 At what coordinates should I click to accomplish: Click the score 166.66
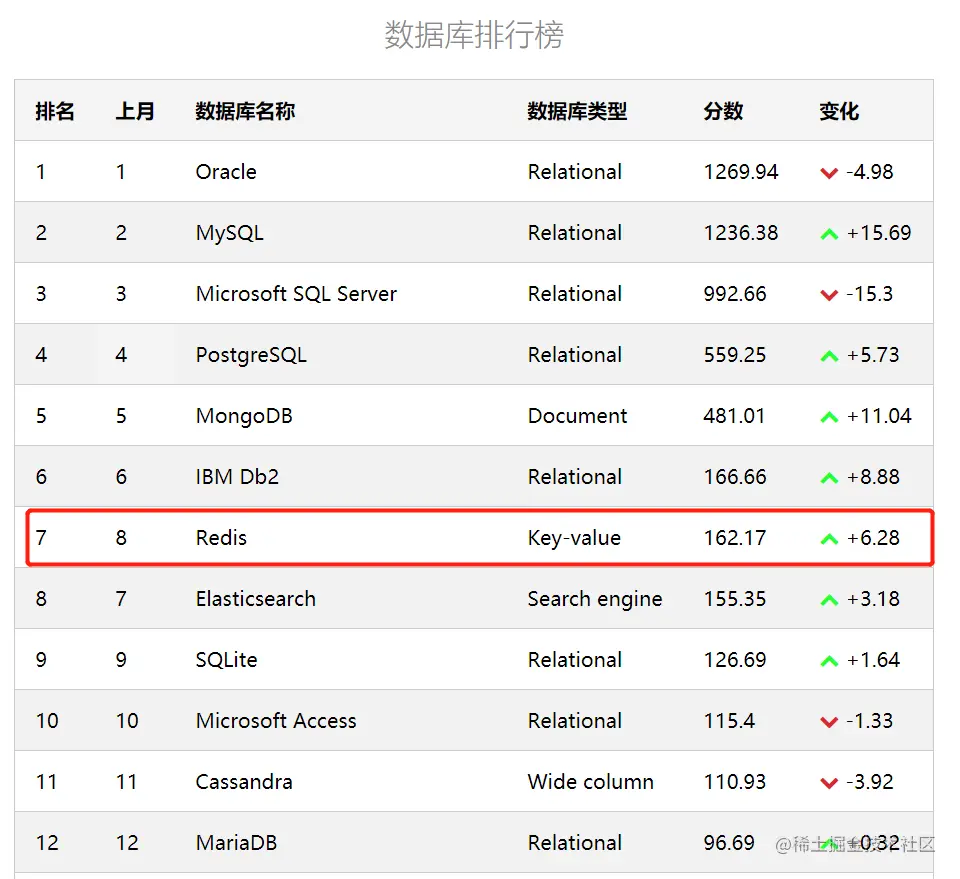coord(735,477)
